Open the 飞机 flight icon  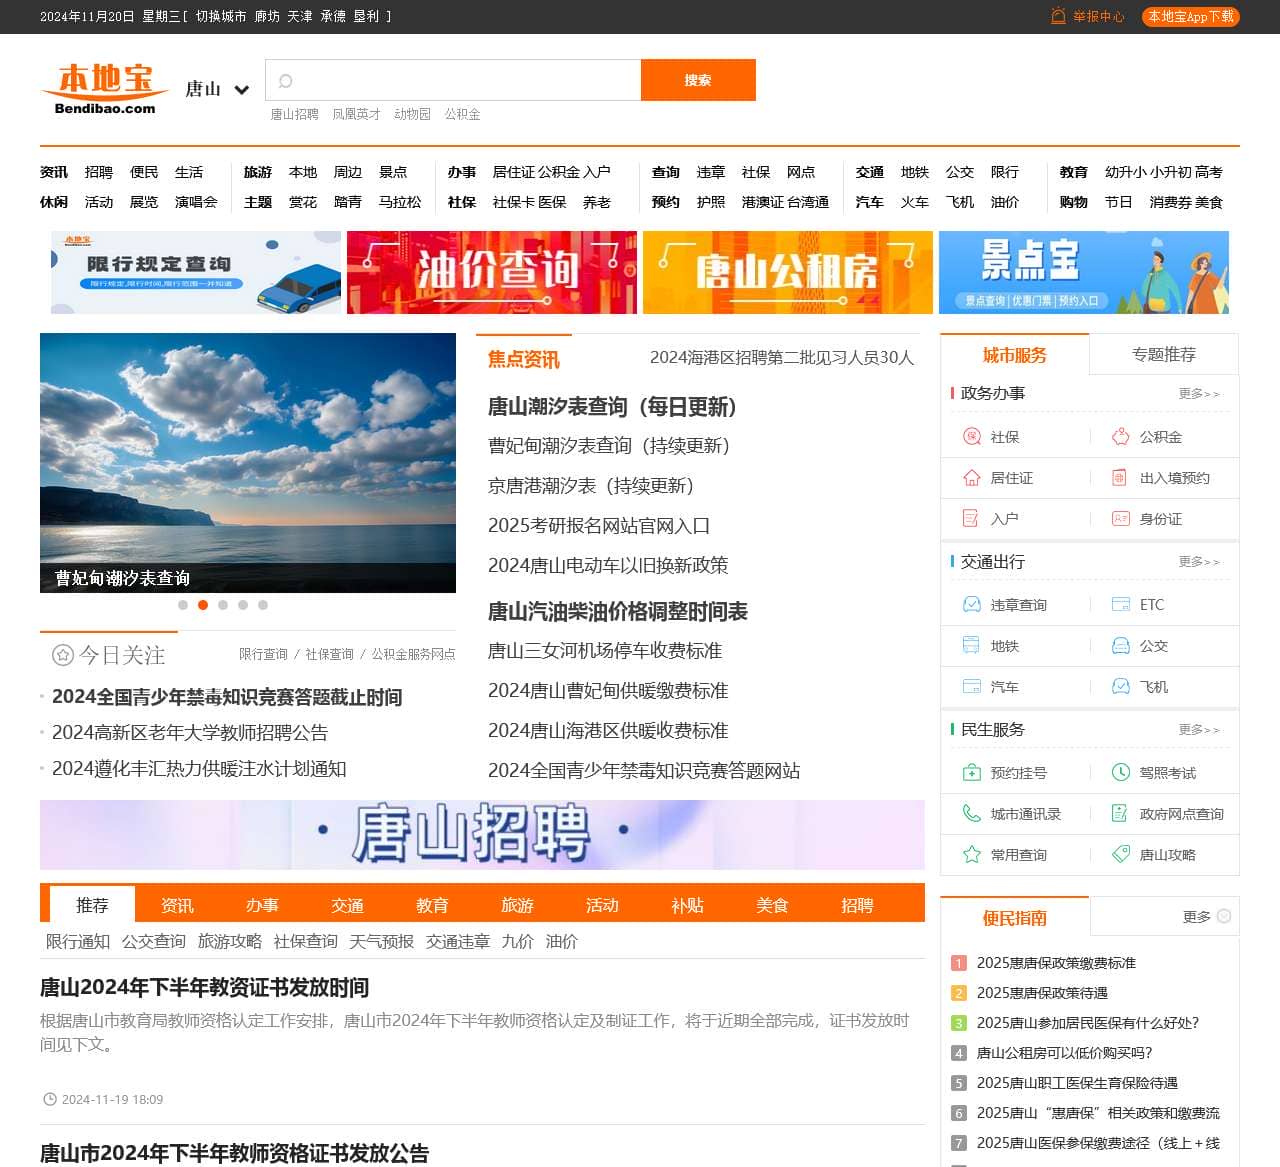point(1121,687)
